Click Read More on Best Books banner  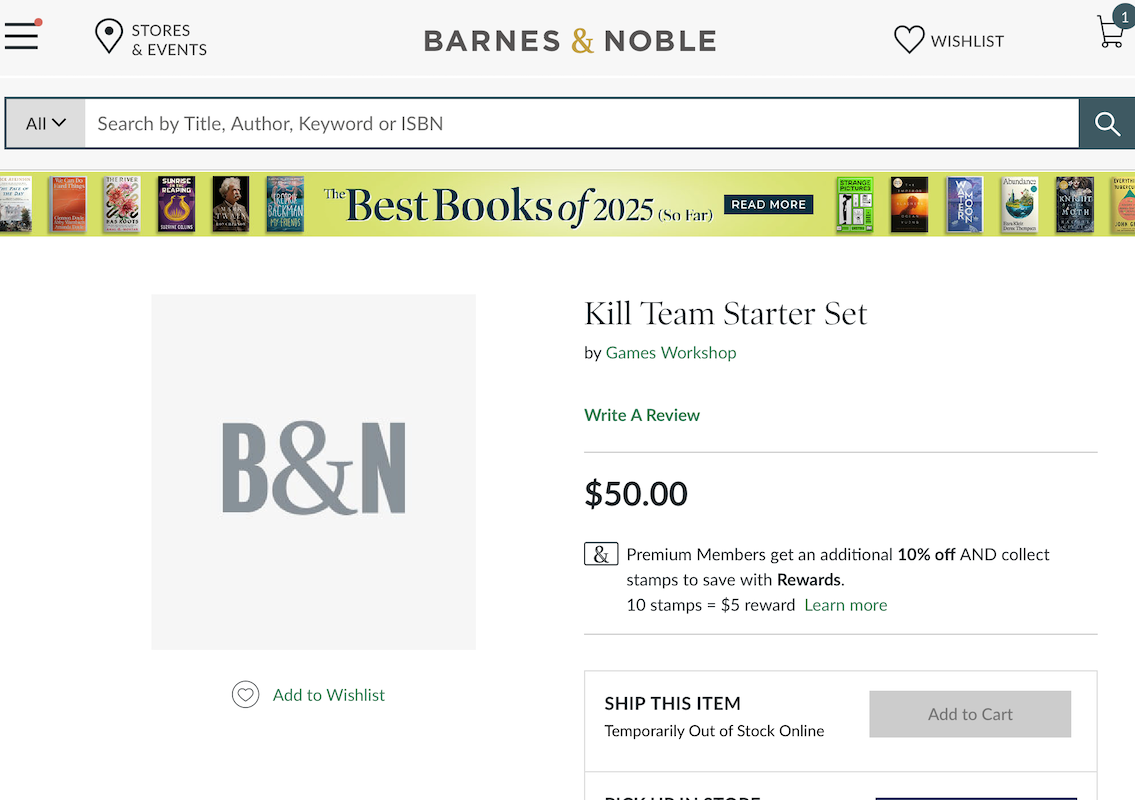[768, 204]
